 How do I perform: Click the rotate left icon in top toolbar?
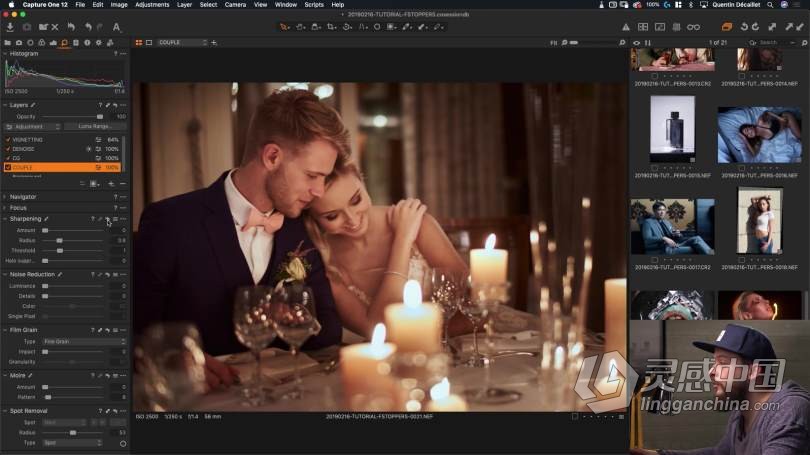tap(744, 27)
